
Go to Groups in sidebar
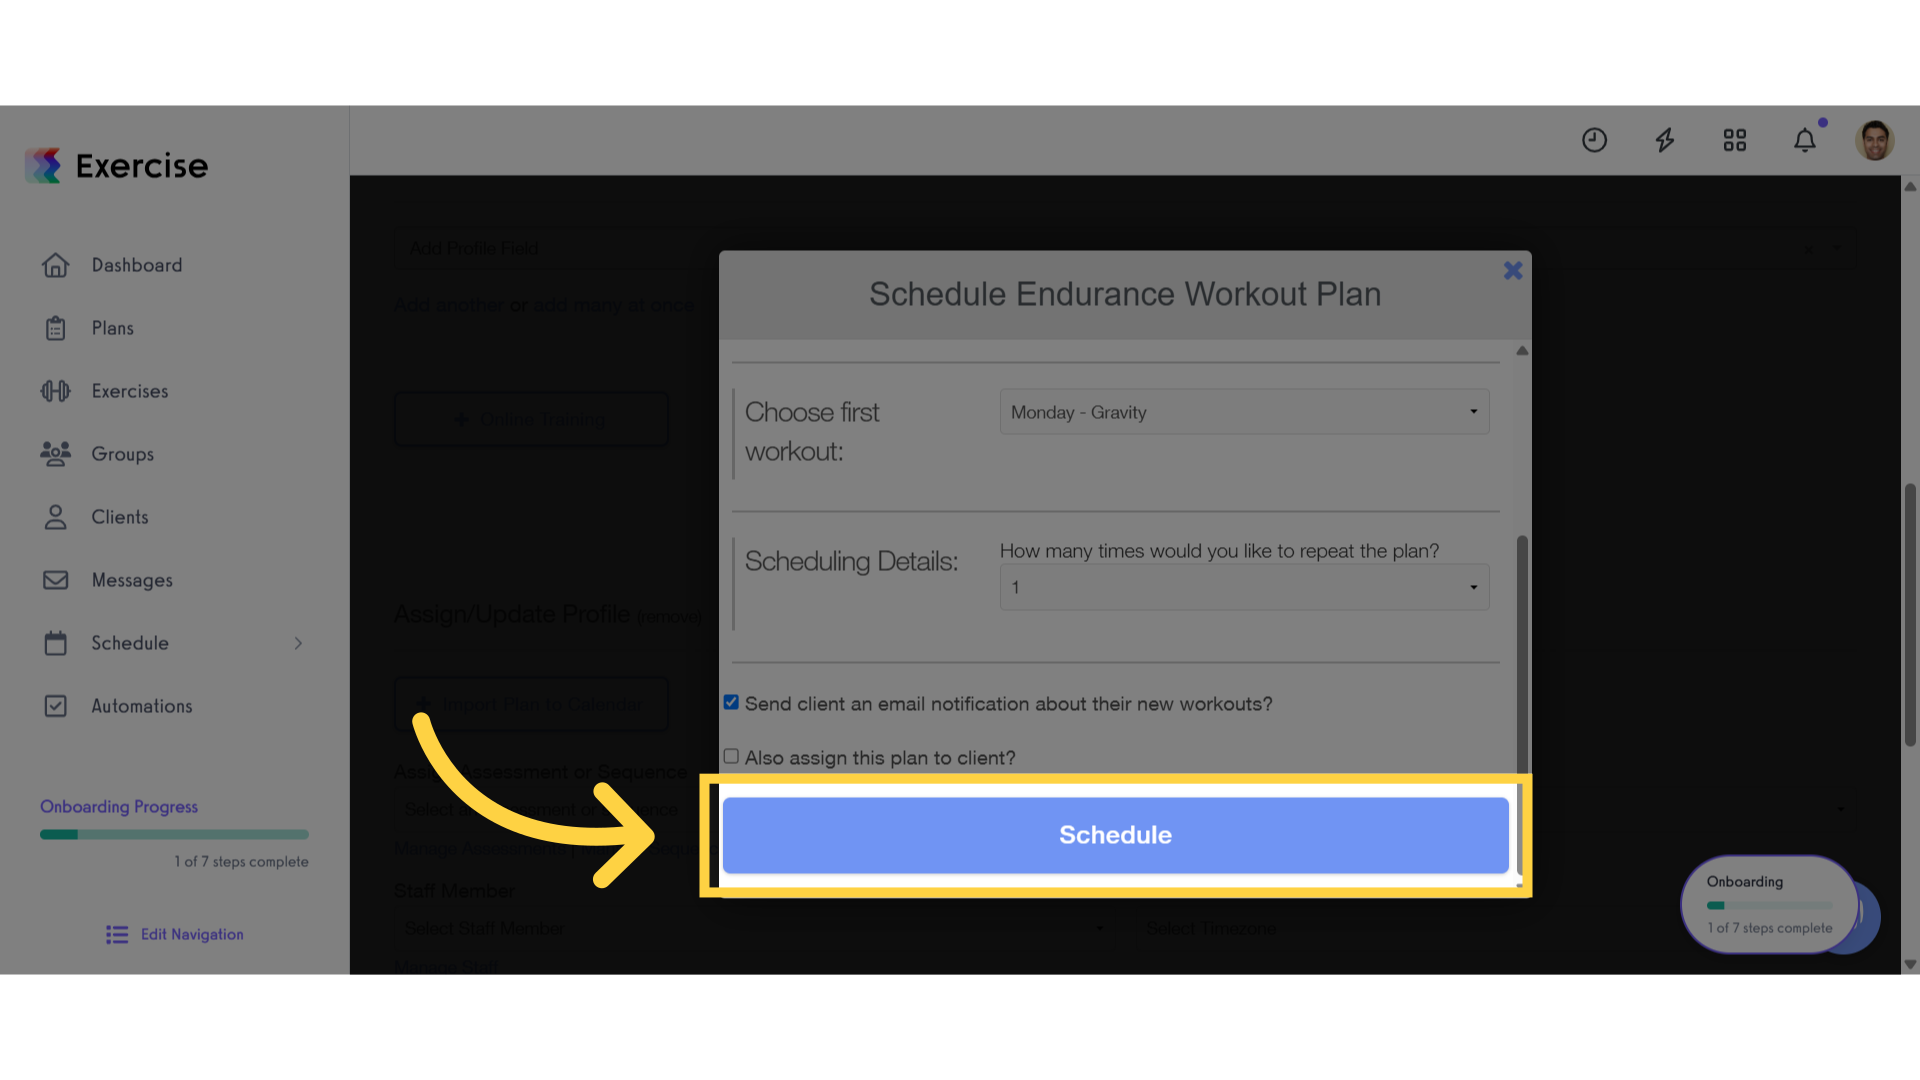122,454
